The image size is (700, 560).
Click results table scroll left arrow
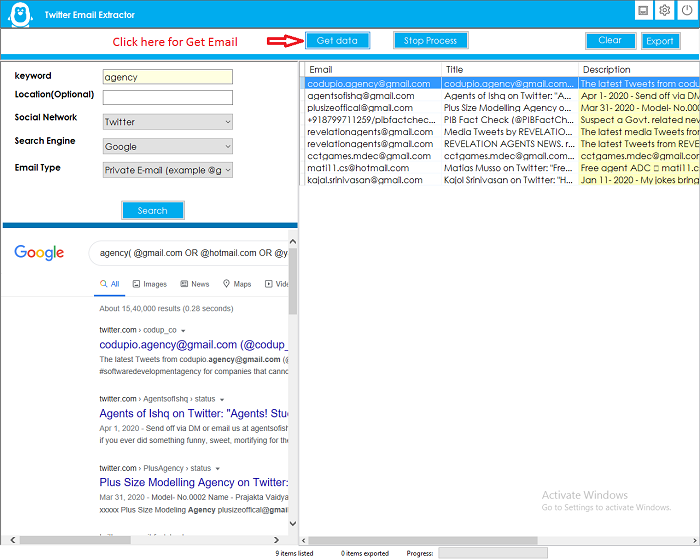click(x=304, y=541)
